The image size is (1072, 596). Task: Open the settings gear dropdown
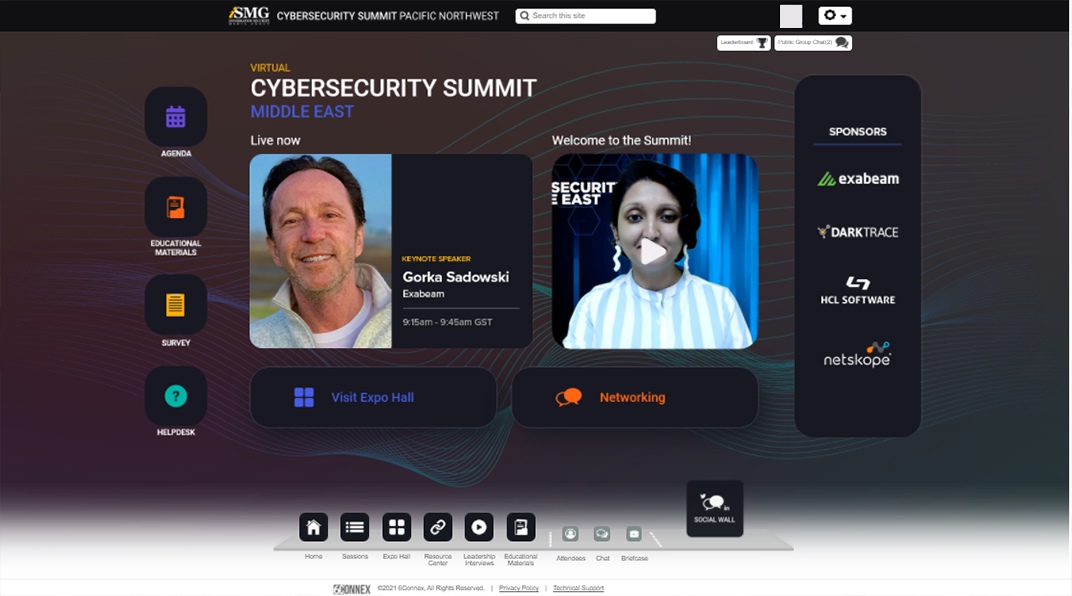coord(835,15)
